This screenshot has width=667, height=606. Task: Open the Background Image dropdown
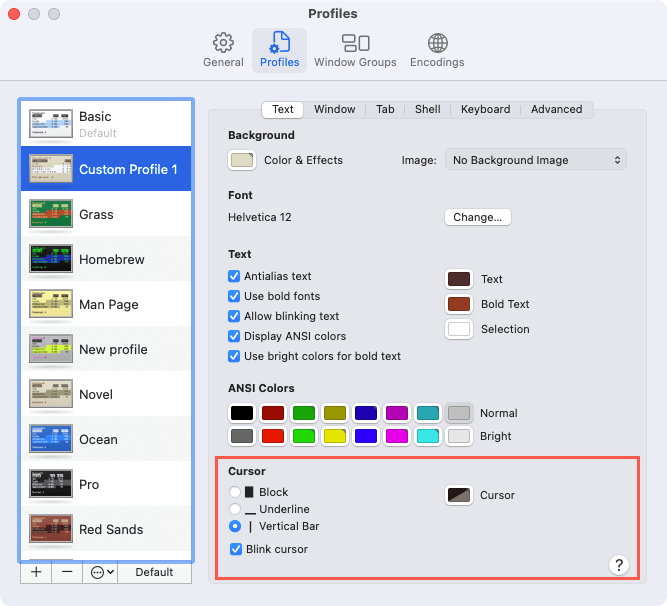click(x=536, y=160)
